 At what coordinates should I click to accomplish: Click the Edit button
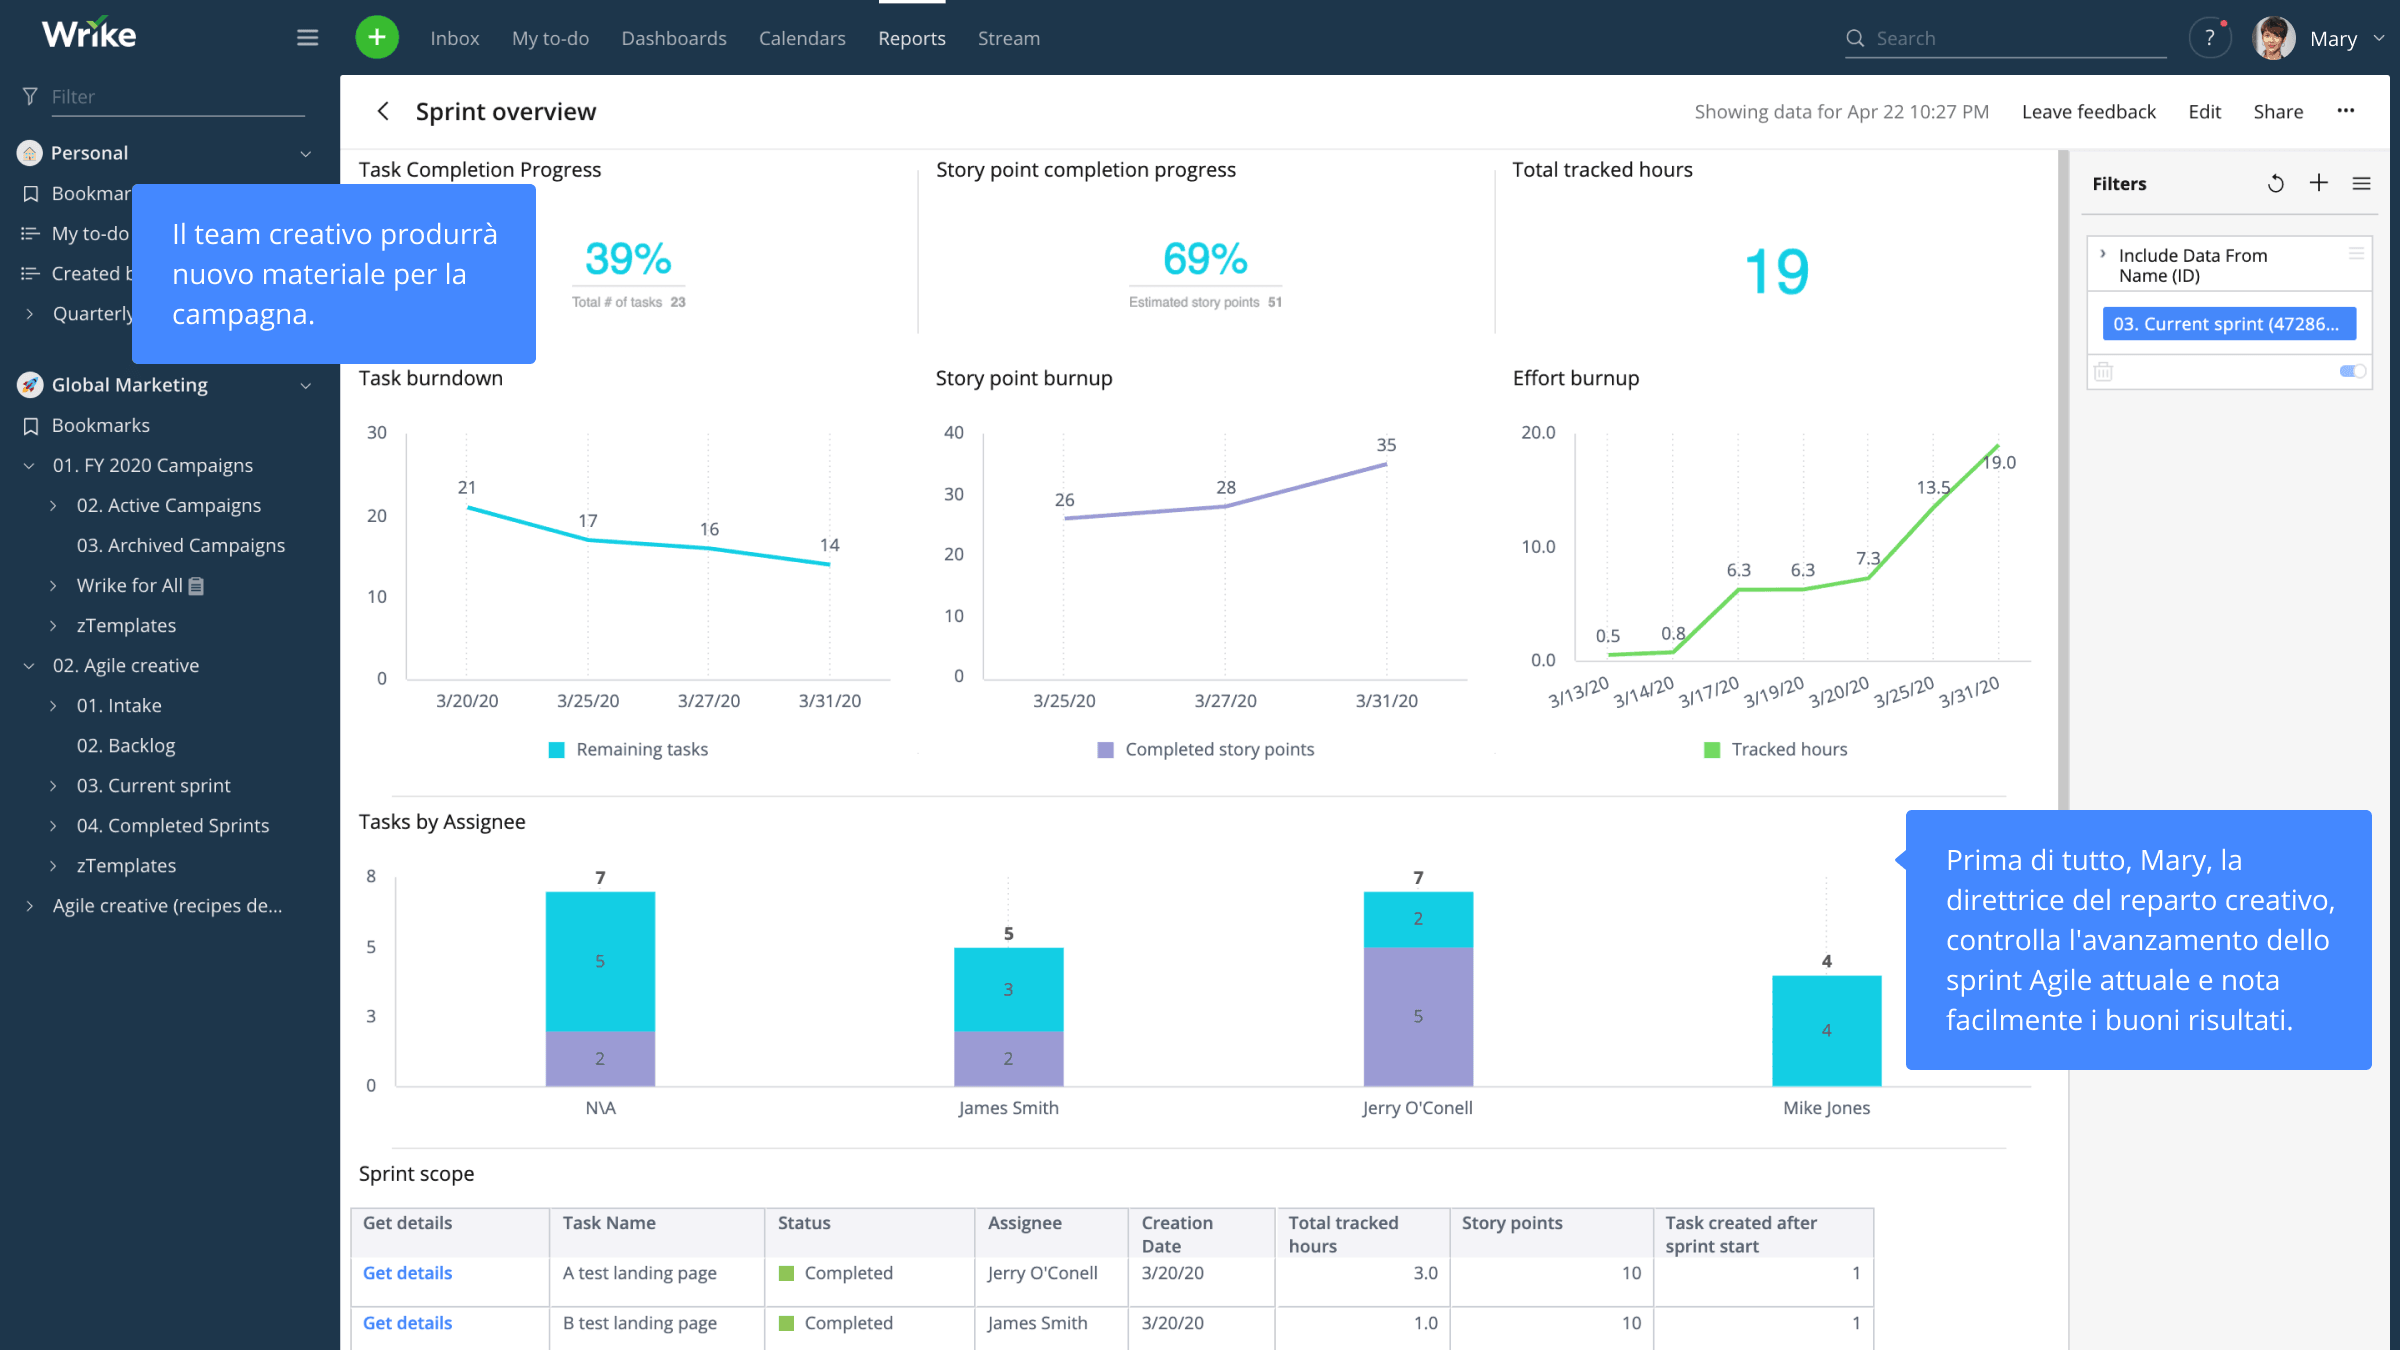(2204, 111)
